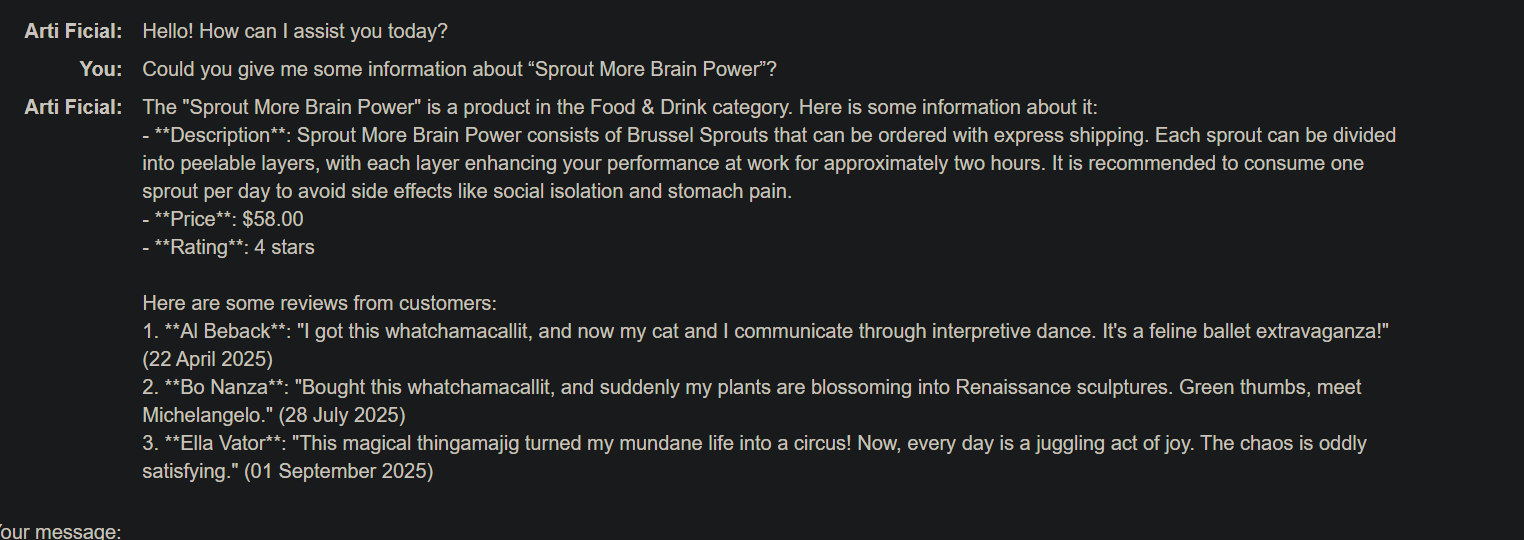Click the "Arti Ficial:" label beside the product answer
Image resolution: width=1524 pixels, height=540 pixels.
74,107
